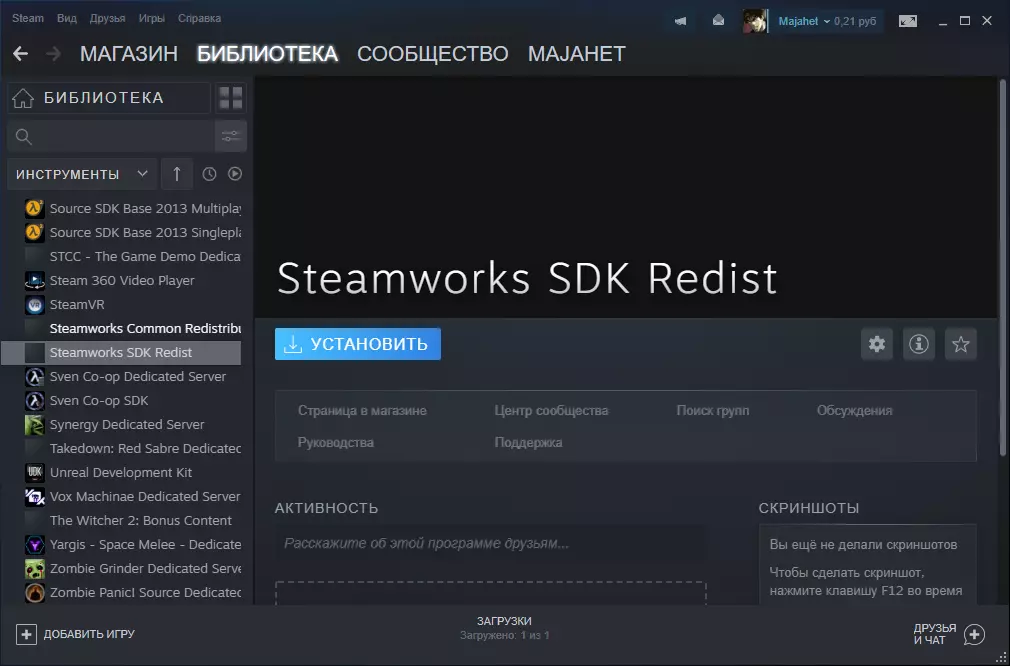
Task: Click the Steam 360 Video Player icon
Action: (35, 281)
